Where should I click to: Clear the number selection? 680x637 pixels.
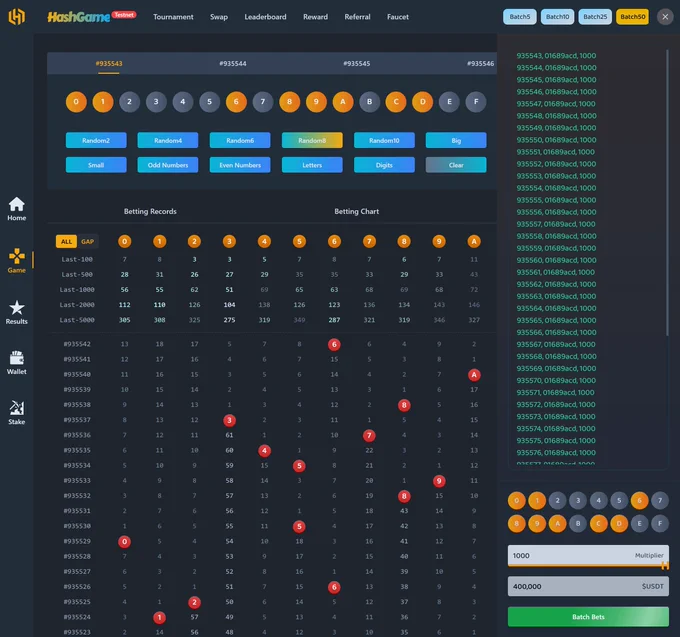pyautogui.click(x=456, y=165)
